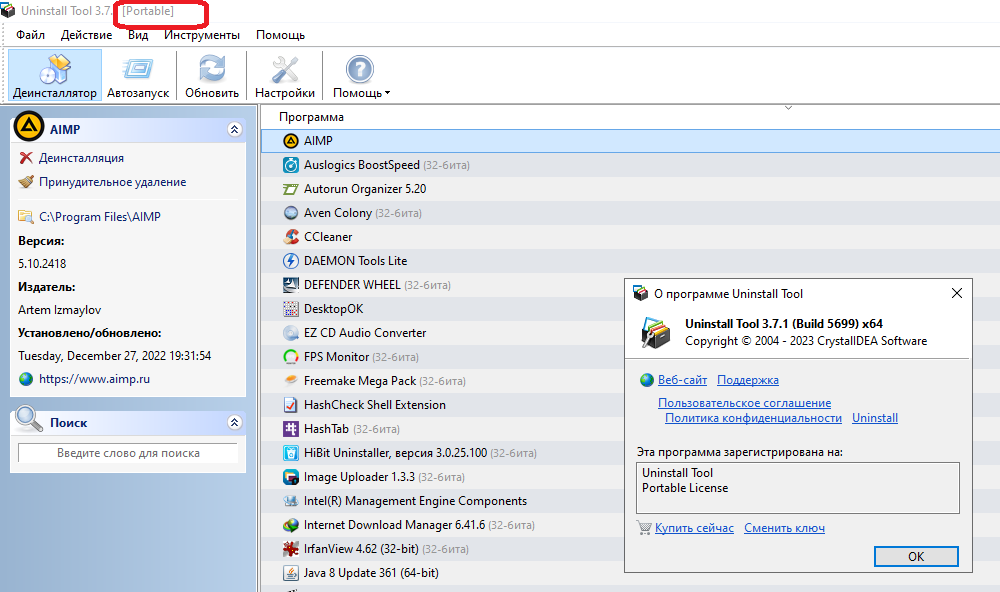Select the Intel(R) Management Engine Components icon
Viewport: 1000px width, 592px height.
[291, 501]
